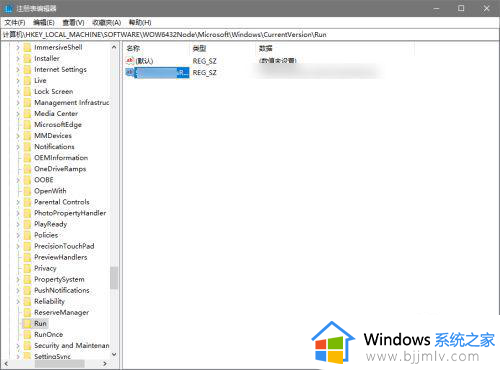500x370 pixels.
Task: Click REG_SZ in the highlighted row
Action: [205, 73]
